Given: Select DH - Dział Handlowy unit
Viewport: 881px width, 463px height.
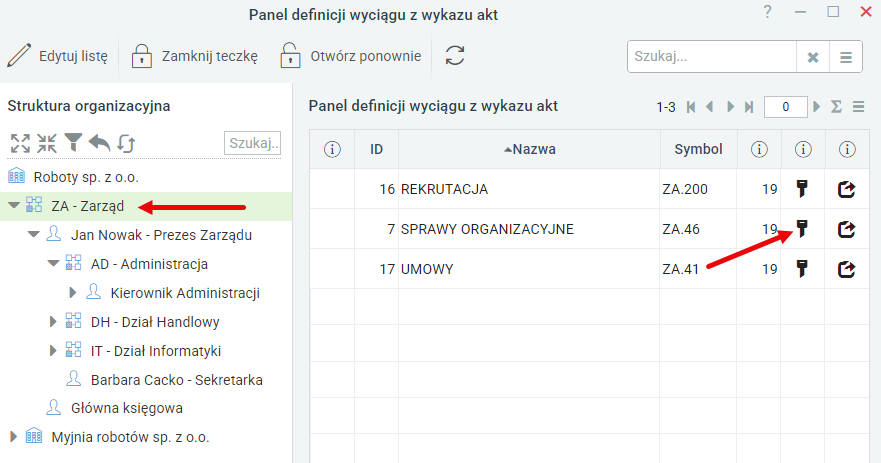Looking at the screenshot, I should [155, 322].
